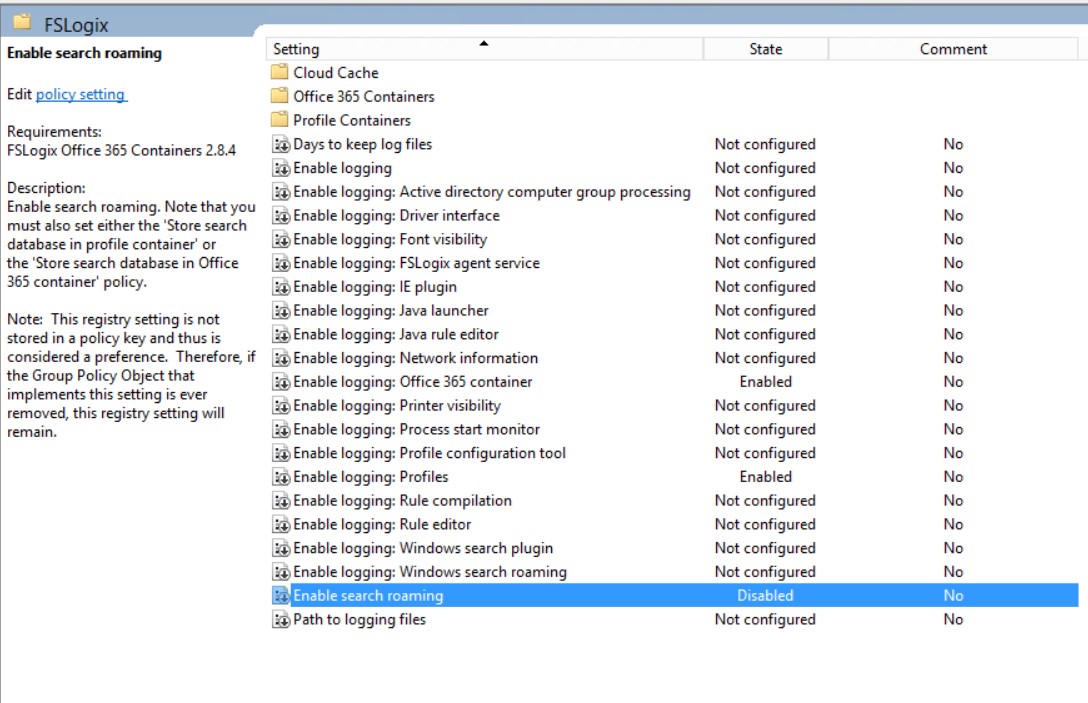Click the Enable search roaming policy icon
The height and width of the screenshot is (703, 1088).
(x=281, y=595)
